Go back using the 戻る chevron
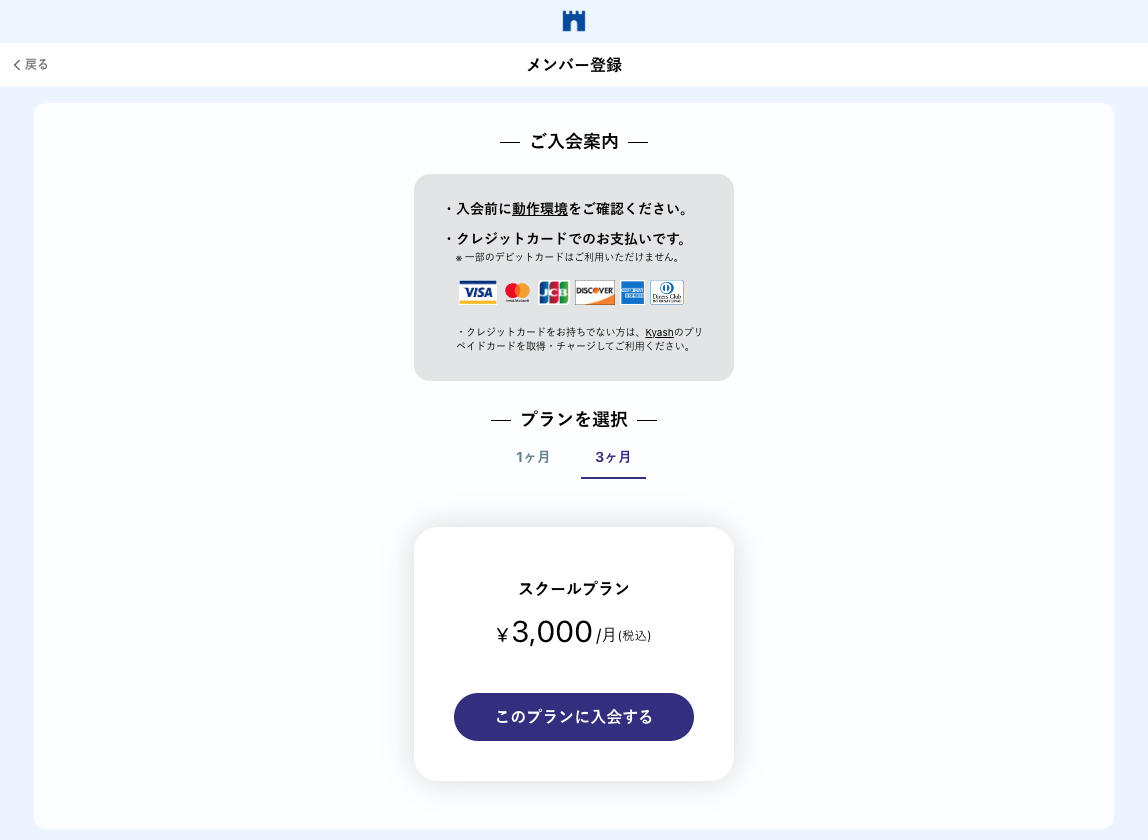Image resolution: width=1148 pixels, height=840 pixels. coord(30,65)
